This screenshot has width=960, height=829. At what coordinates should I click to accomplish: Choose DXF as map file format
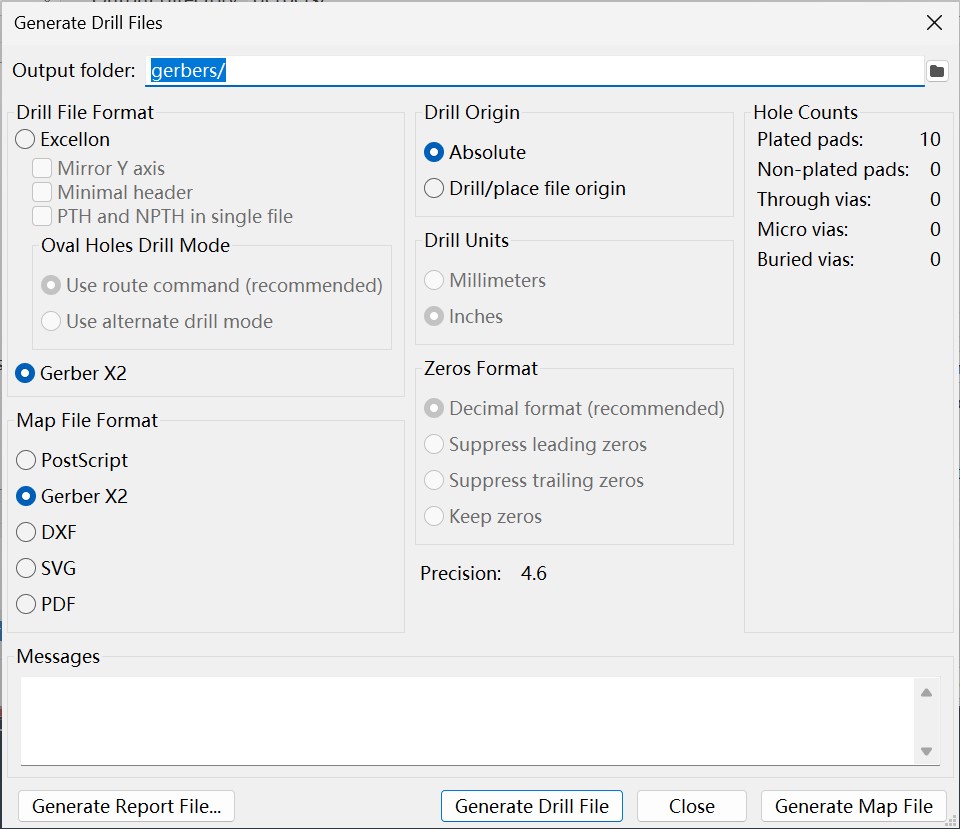pyautogui.click(x=26, y=533)
